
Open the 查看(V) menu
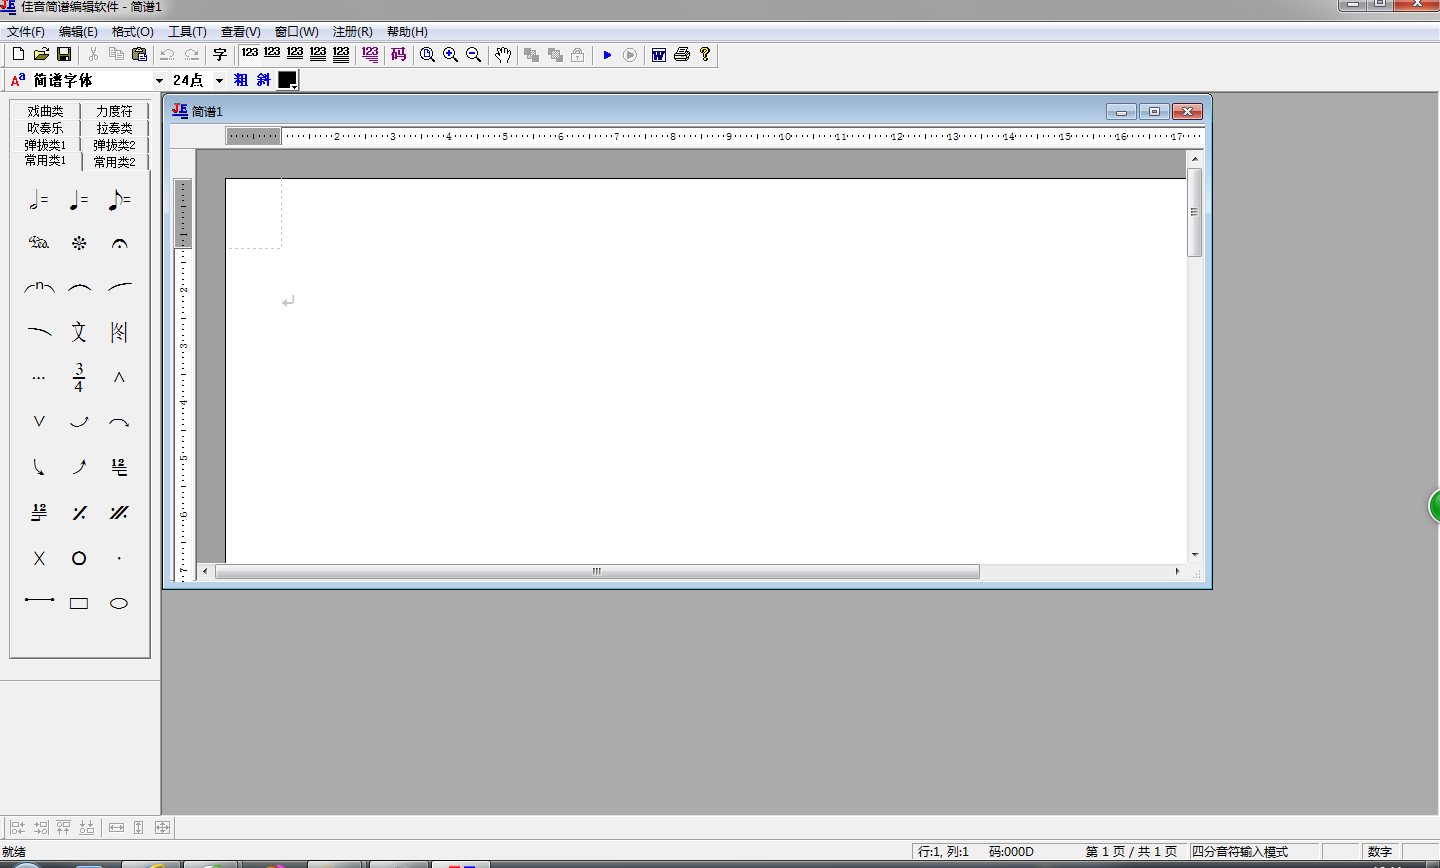pos(241,32)
